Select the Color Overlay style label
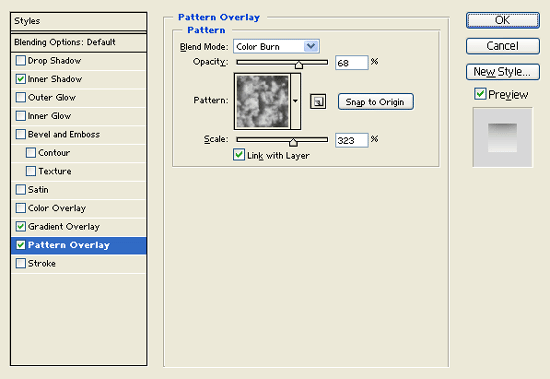 coord(57,208)
